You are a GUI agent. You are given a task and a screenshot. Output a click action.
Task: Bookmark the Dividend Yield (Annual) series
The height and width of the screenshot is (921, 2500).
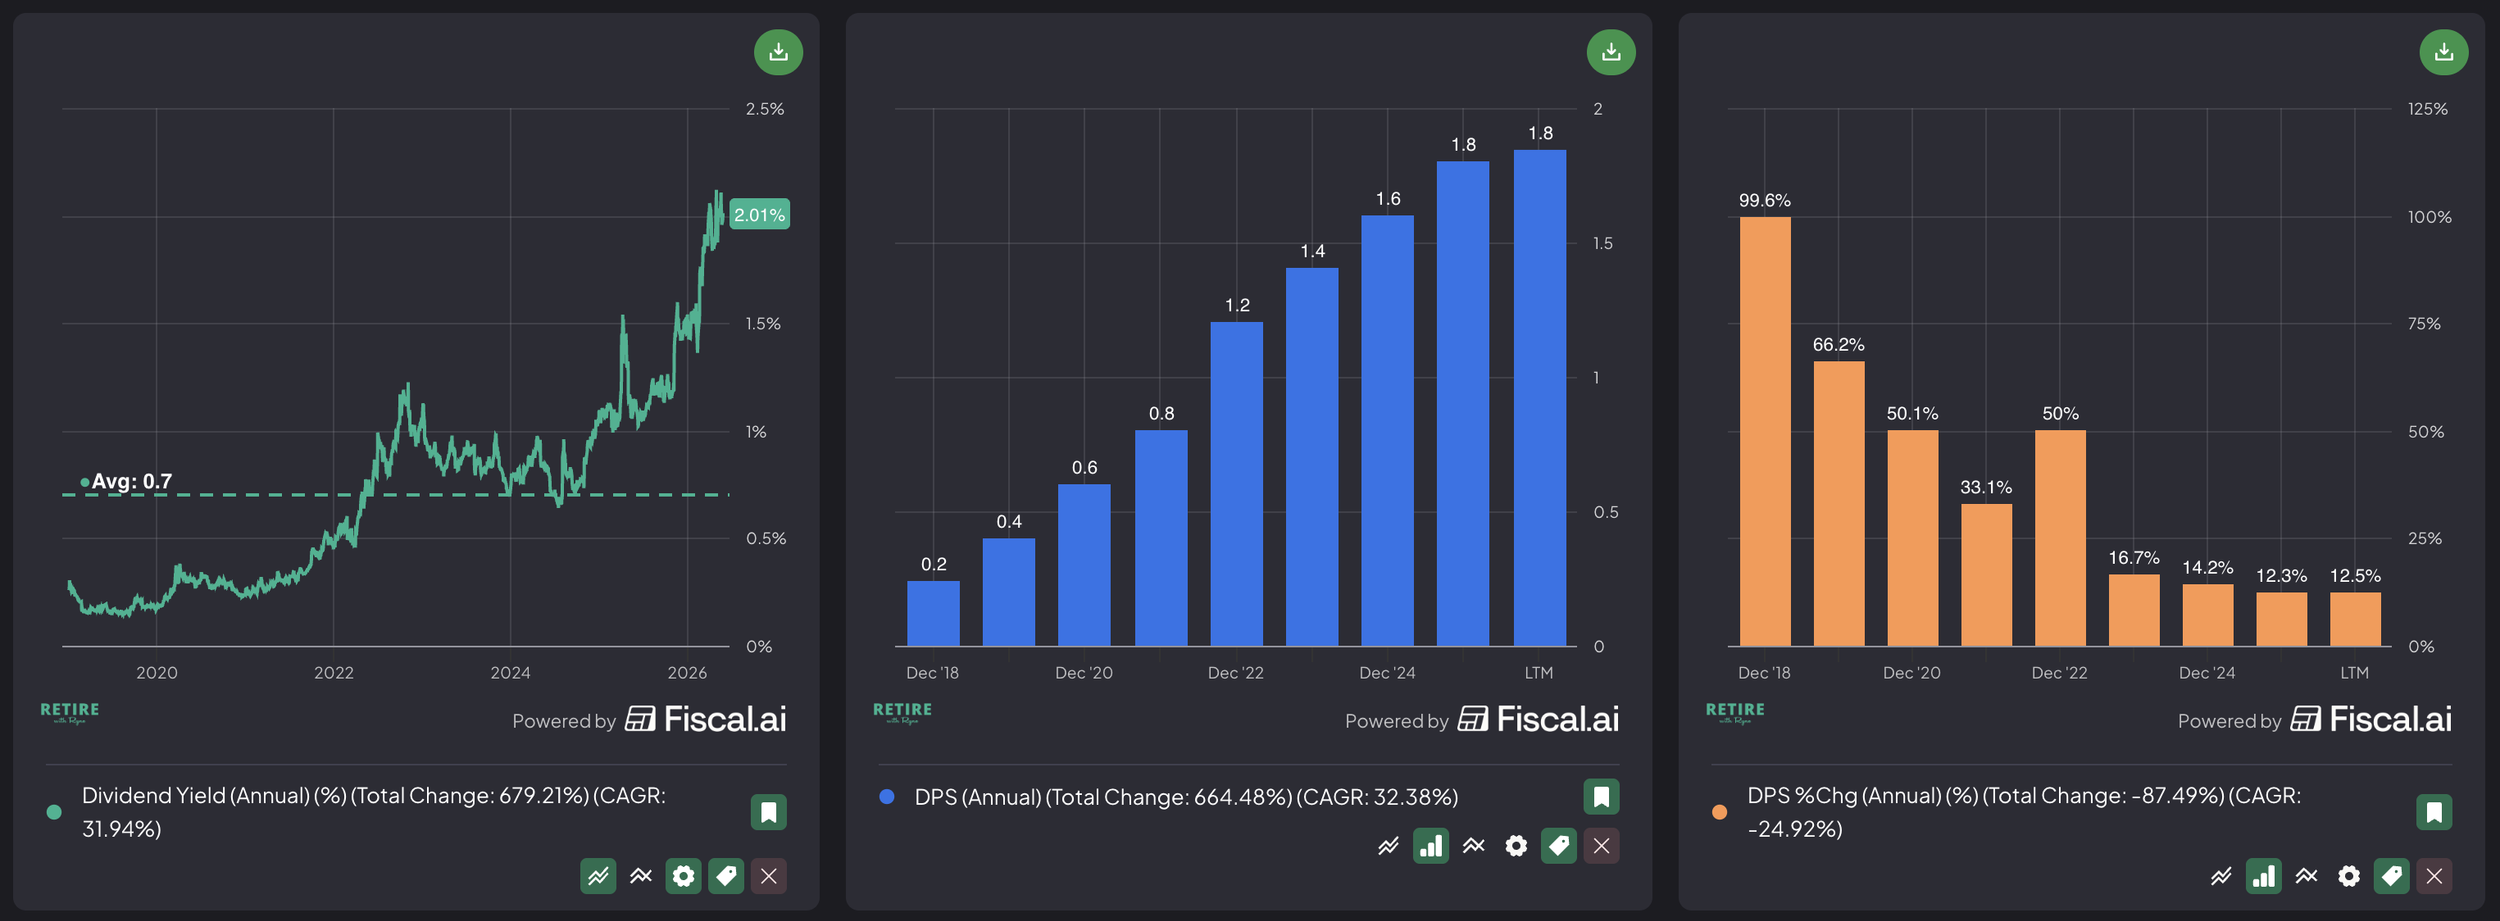(769, 812)
